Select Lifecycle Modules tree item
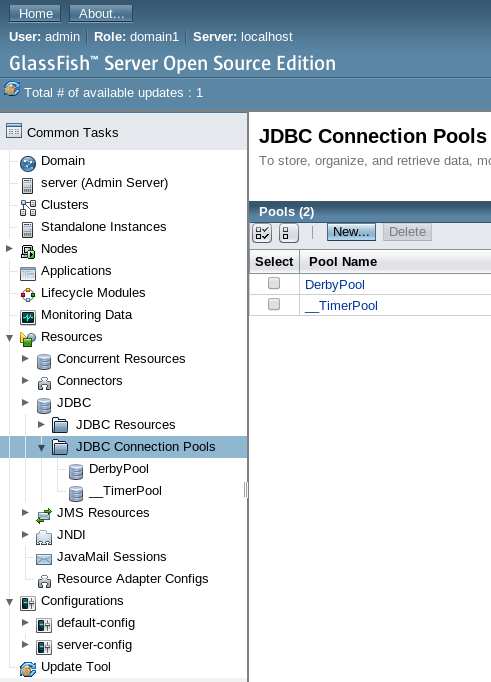This screenshot has width=491, height=682. [93, 293]
